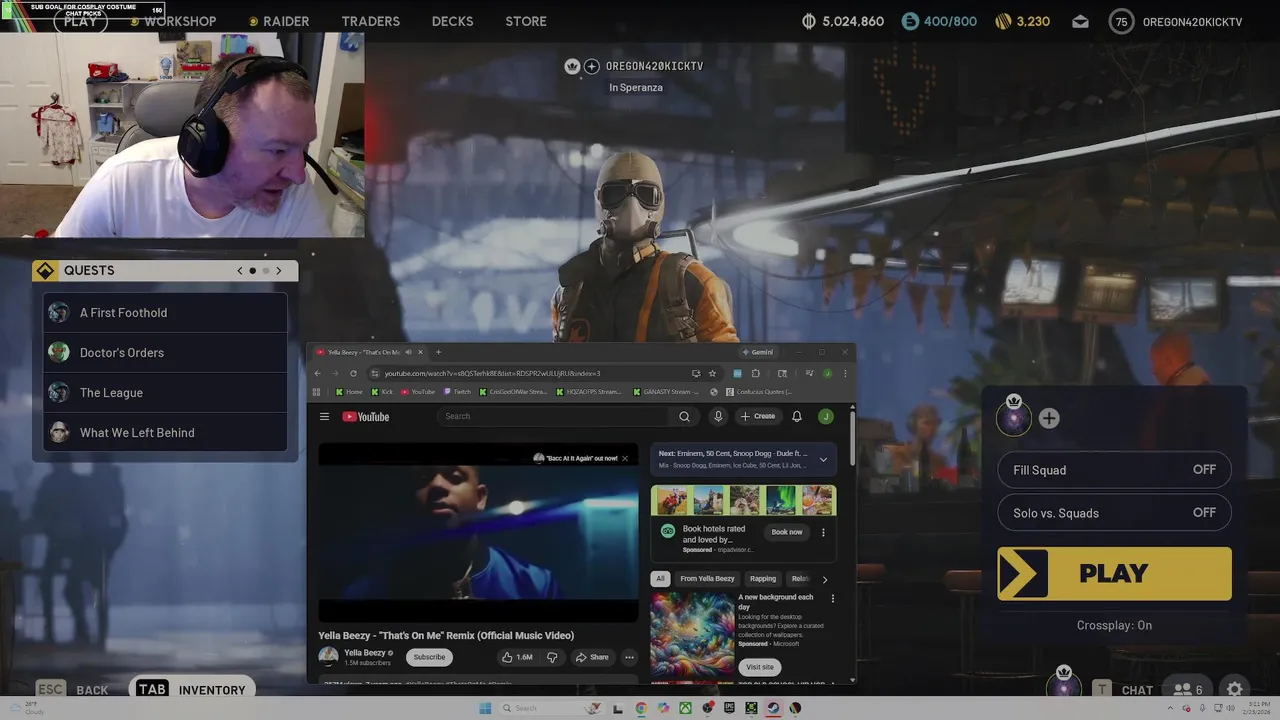The image size is (1280, 720).
Task: Click Visit site on the wallpaper ad
Action: pos(760,667)
